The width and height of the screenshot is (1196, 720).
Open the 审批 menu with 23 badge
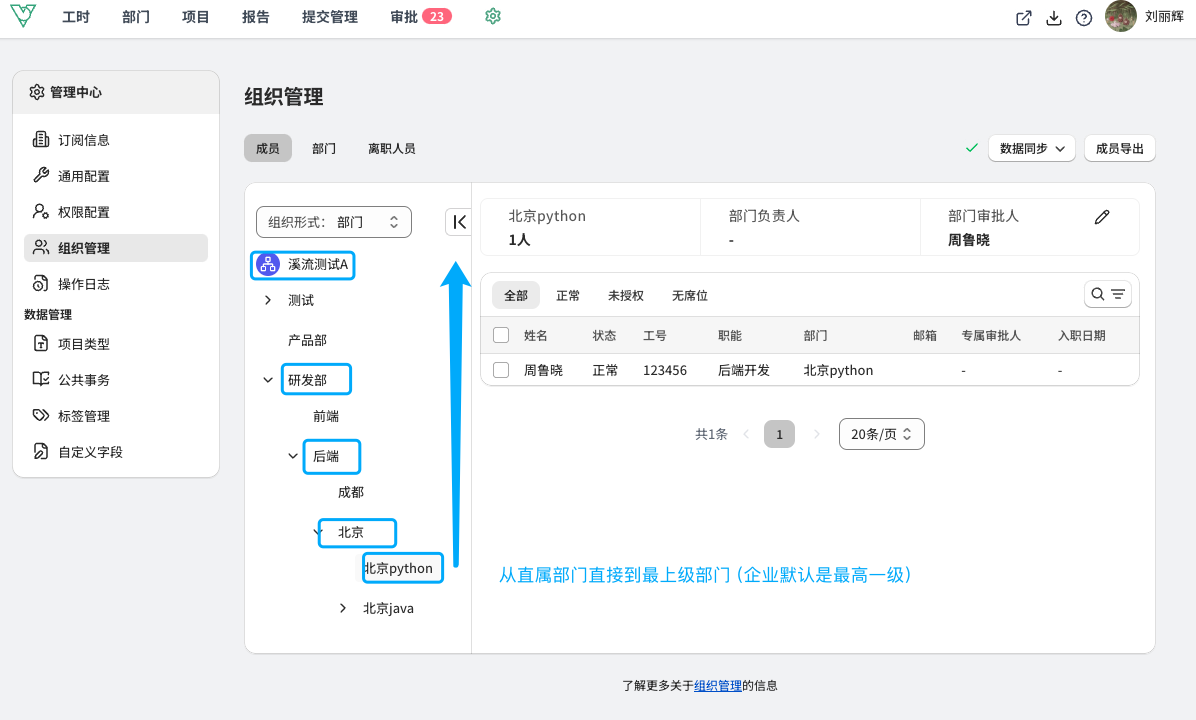[x=420, y=16]
